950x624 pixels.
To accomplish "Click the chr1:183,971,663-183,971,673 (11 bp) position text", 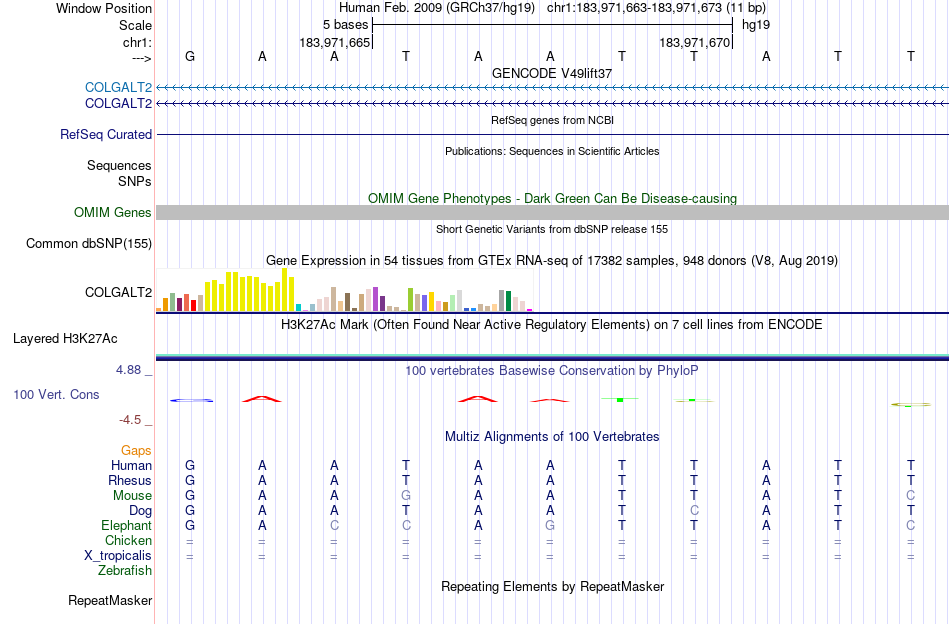I will pos(656,8).
